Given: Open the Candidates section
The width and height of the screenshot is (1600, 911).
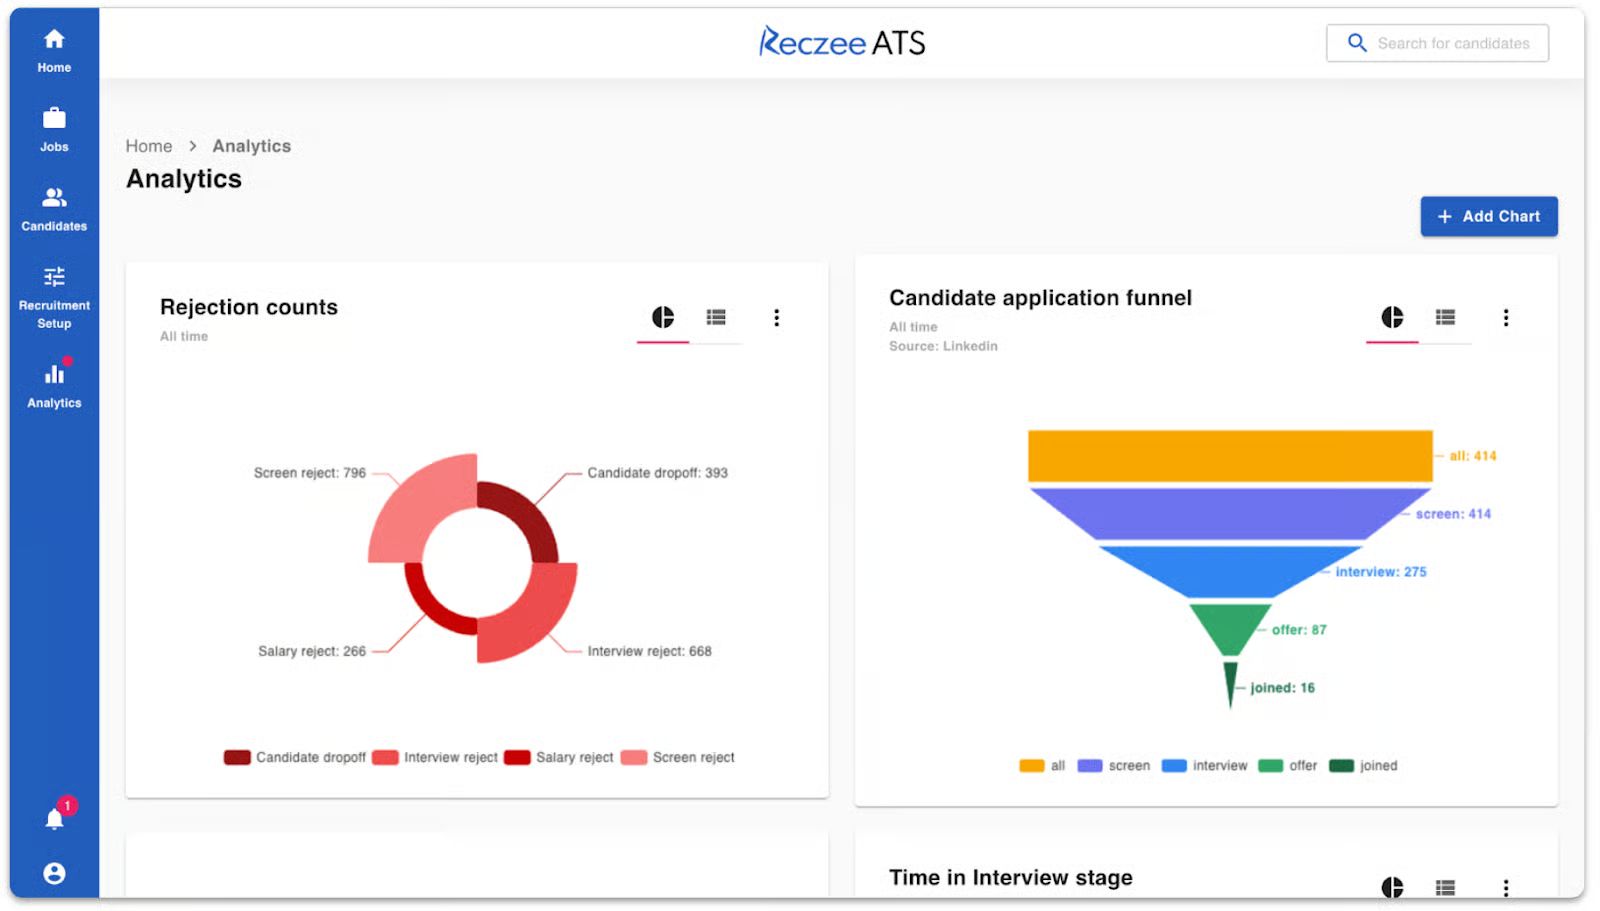Looking at the screenshot, I should pyautogui.click(x=54, y=209).
